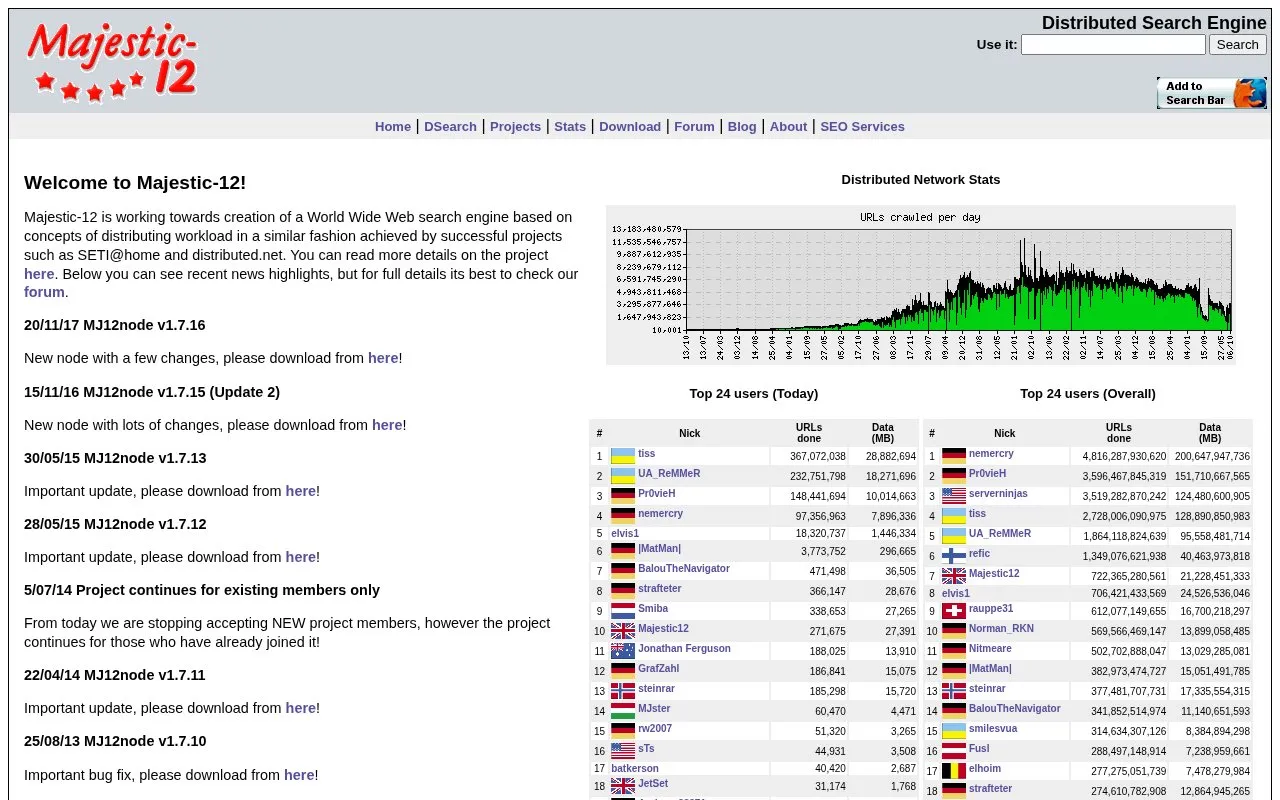
Task: Click the flag beside Fusl
Action: [x=954, y=751]
